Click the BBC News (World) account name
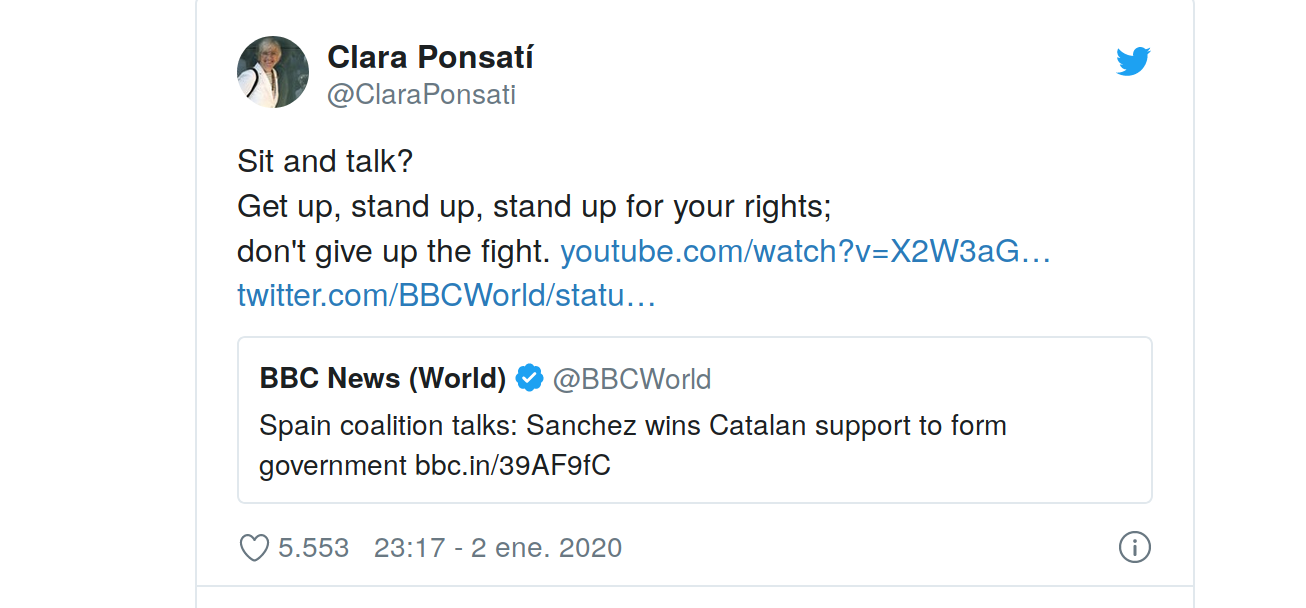1306x608 pixels. pyautogui.click(x=383, y=378)
